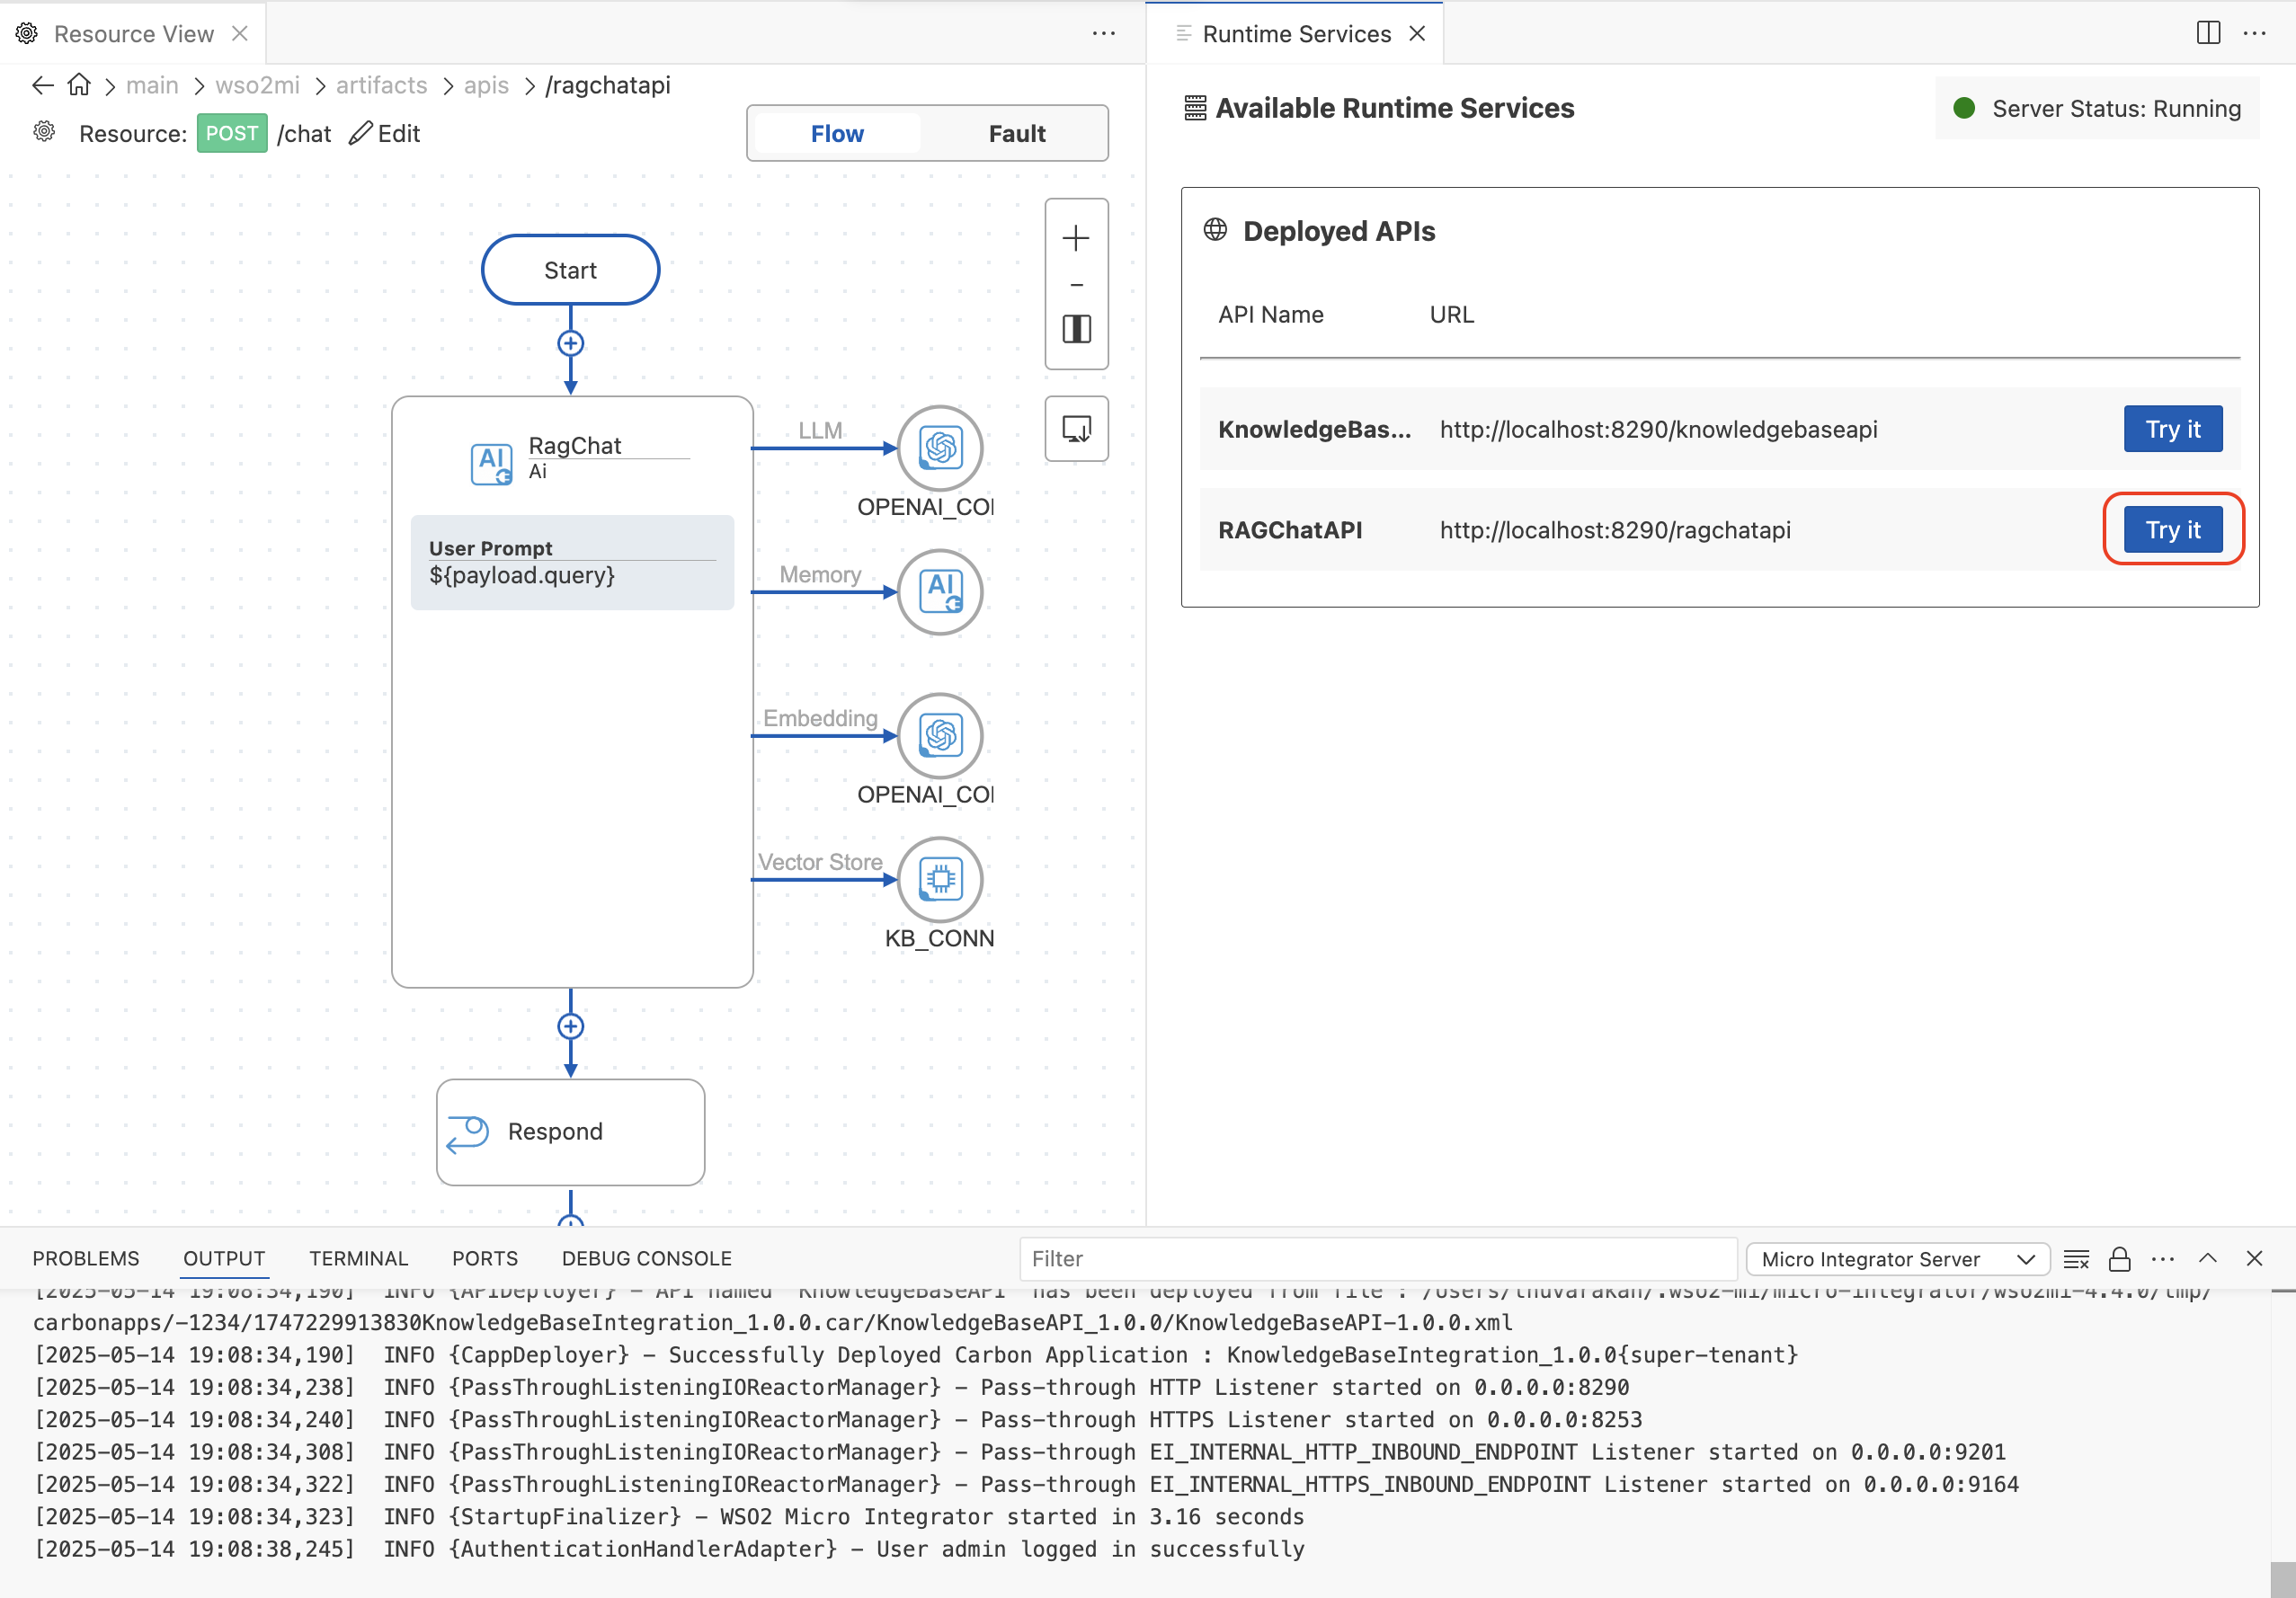Click the POST method badge
This screenshot has width=2296, height=1598.
tap(231, 133)
